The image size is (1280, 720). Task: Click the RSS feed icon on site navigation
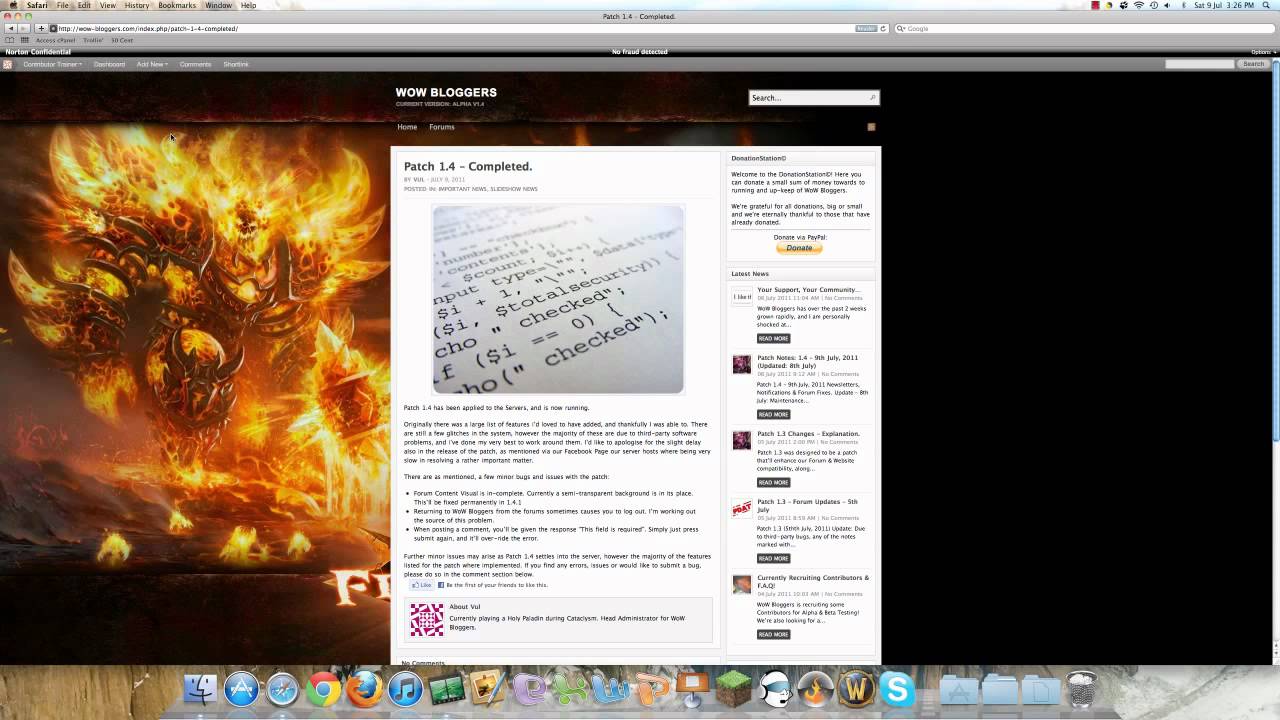(871, 127)
